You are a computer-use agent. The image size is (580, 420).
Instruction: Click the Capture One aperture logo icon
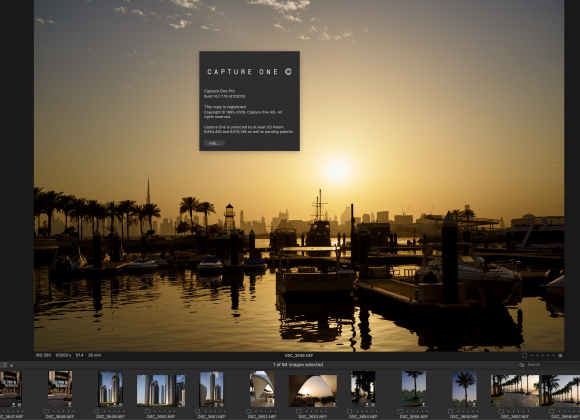tap(288, 71)
